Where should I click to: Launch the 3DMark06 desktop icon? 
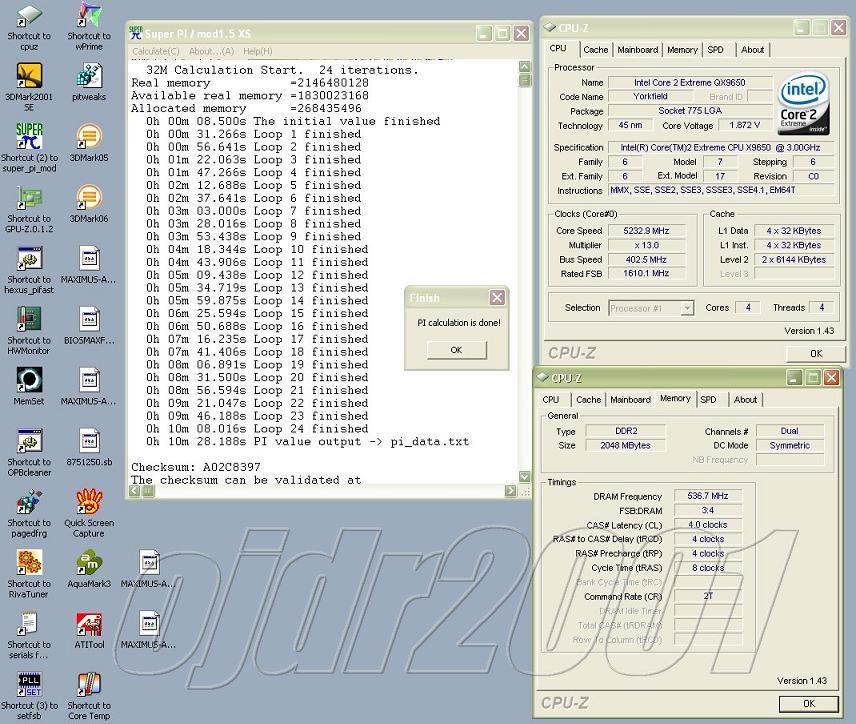[x=89, y=205]
